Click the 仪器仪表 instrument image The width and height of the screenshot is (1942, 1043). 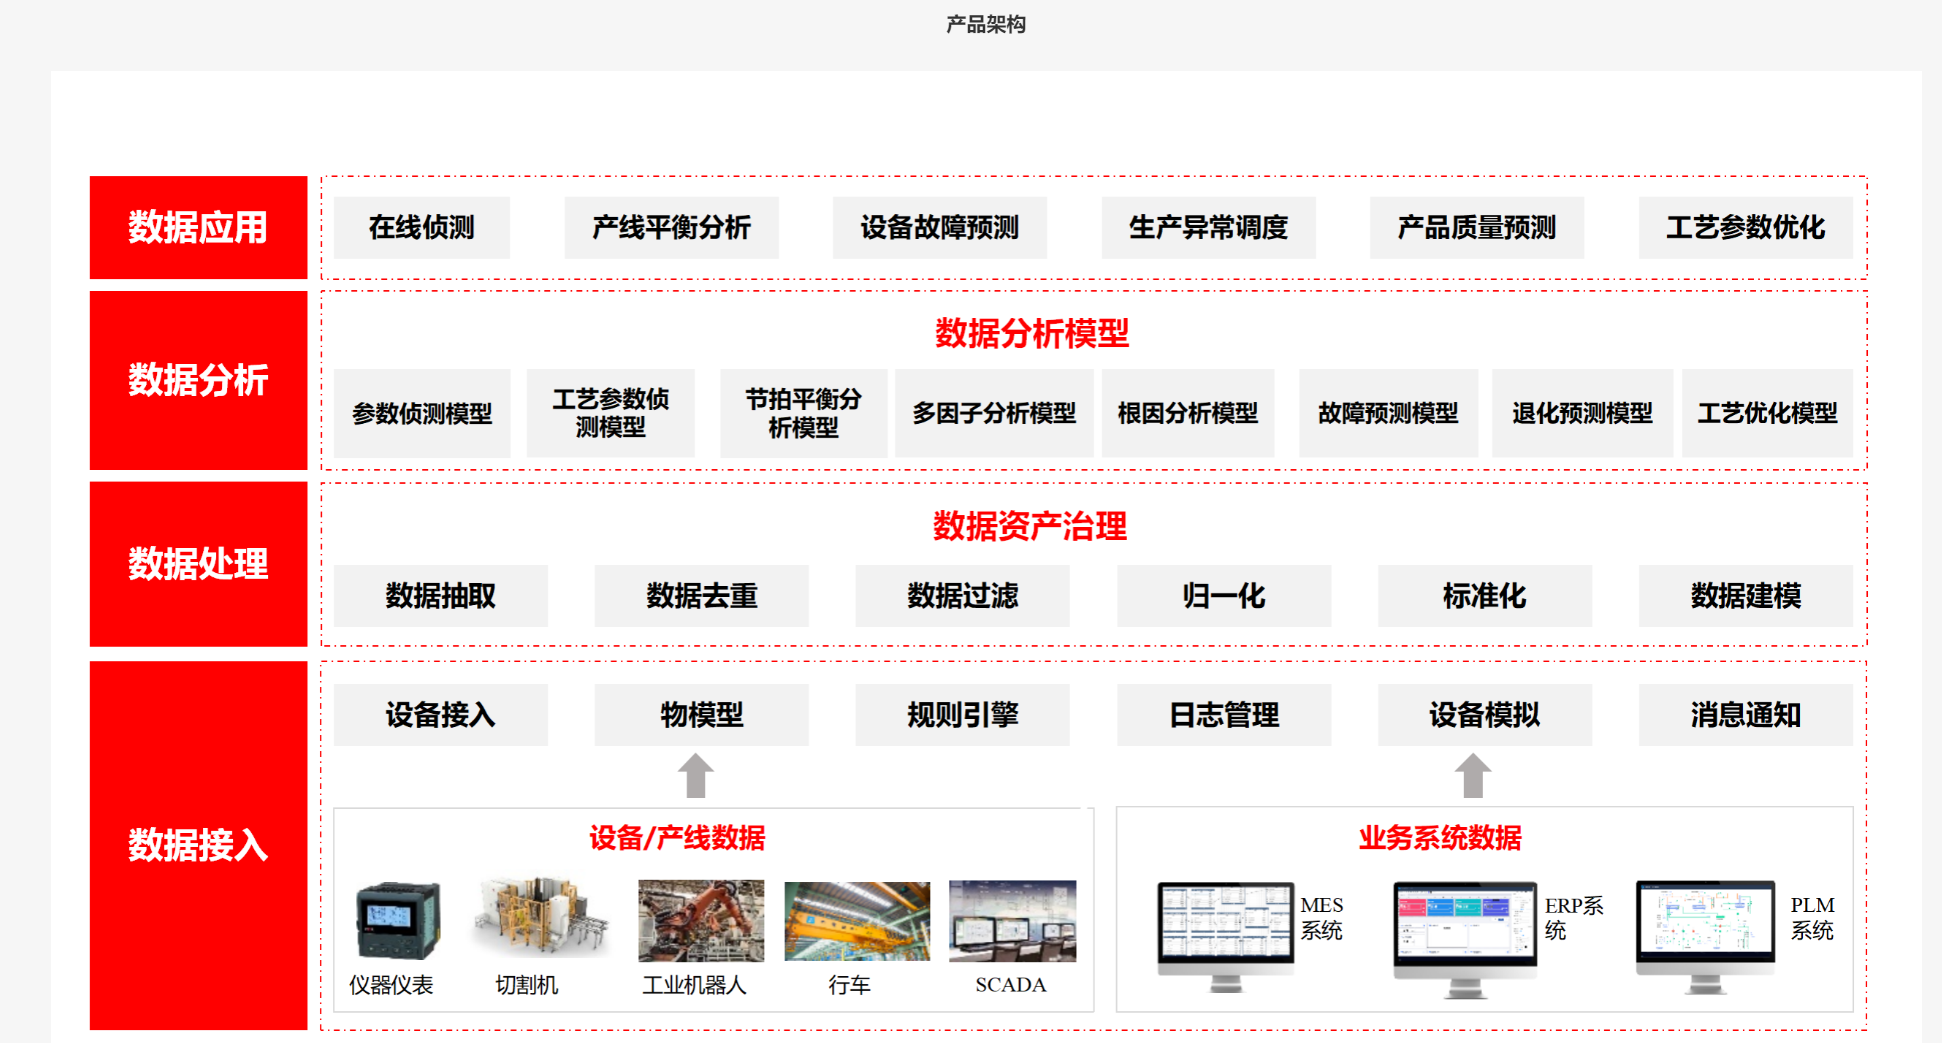pyautogui.click(x=397, y=921)
